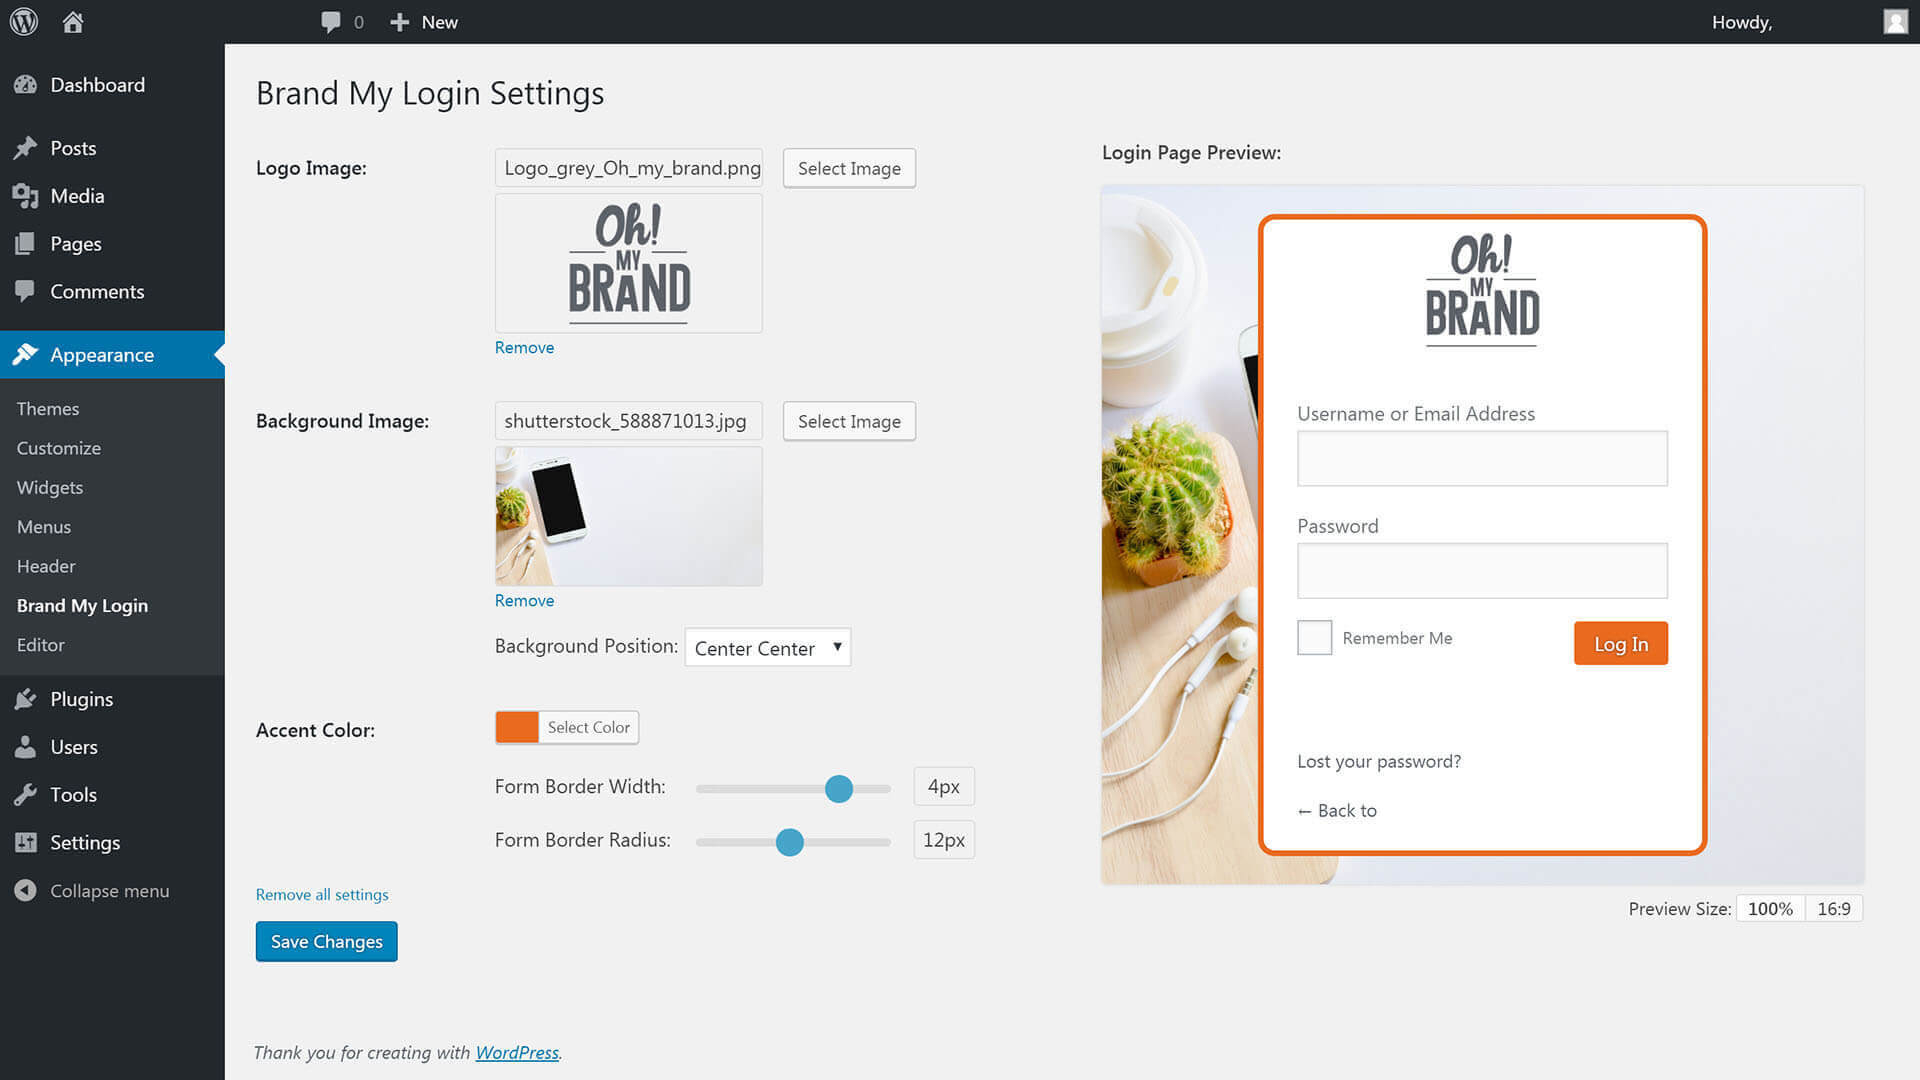Check the Remember Me checkbox in the preview

pyautogui.click(x=1313, y=637)
